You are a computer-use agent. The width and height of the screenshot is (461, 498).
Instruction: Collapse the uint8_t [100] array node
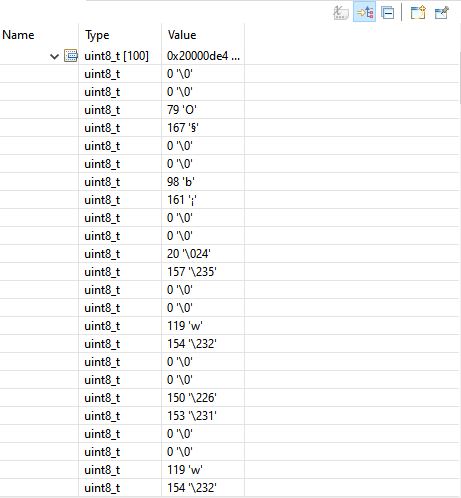pos(54,56)
